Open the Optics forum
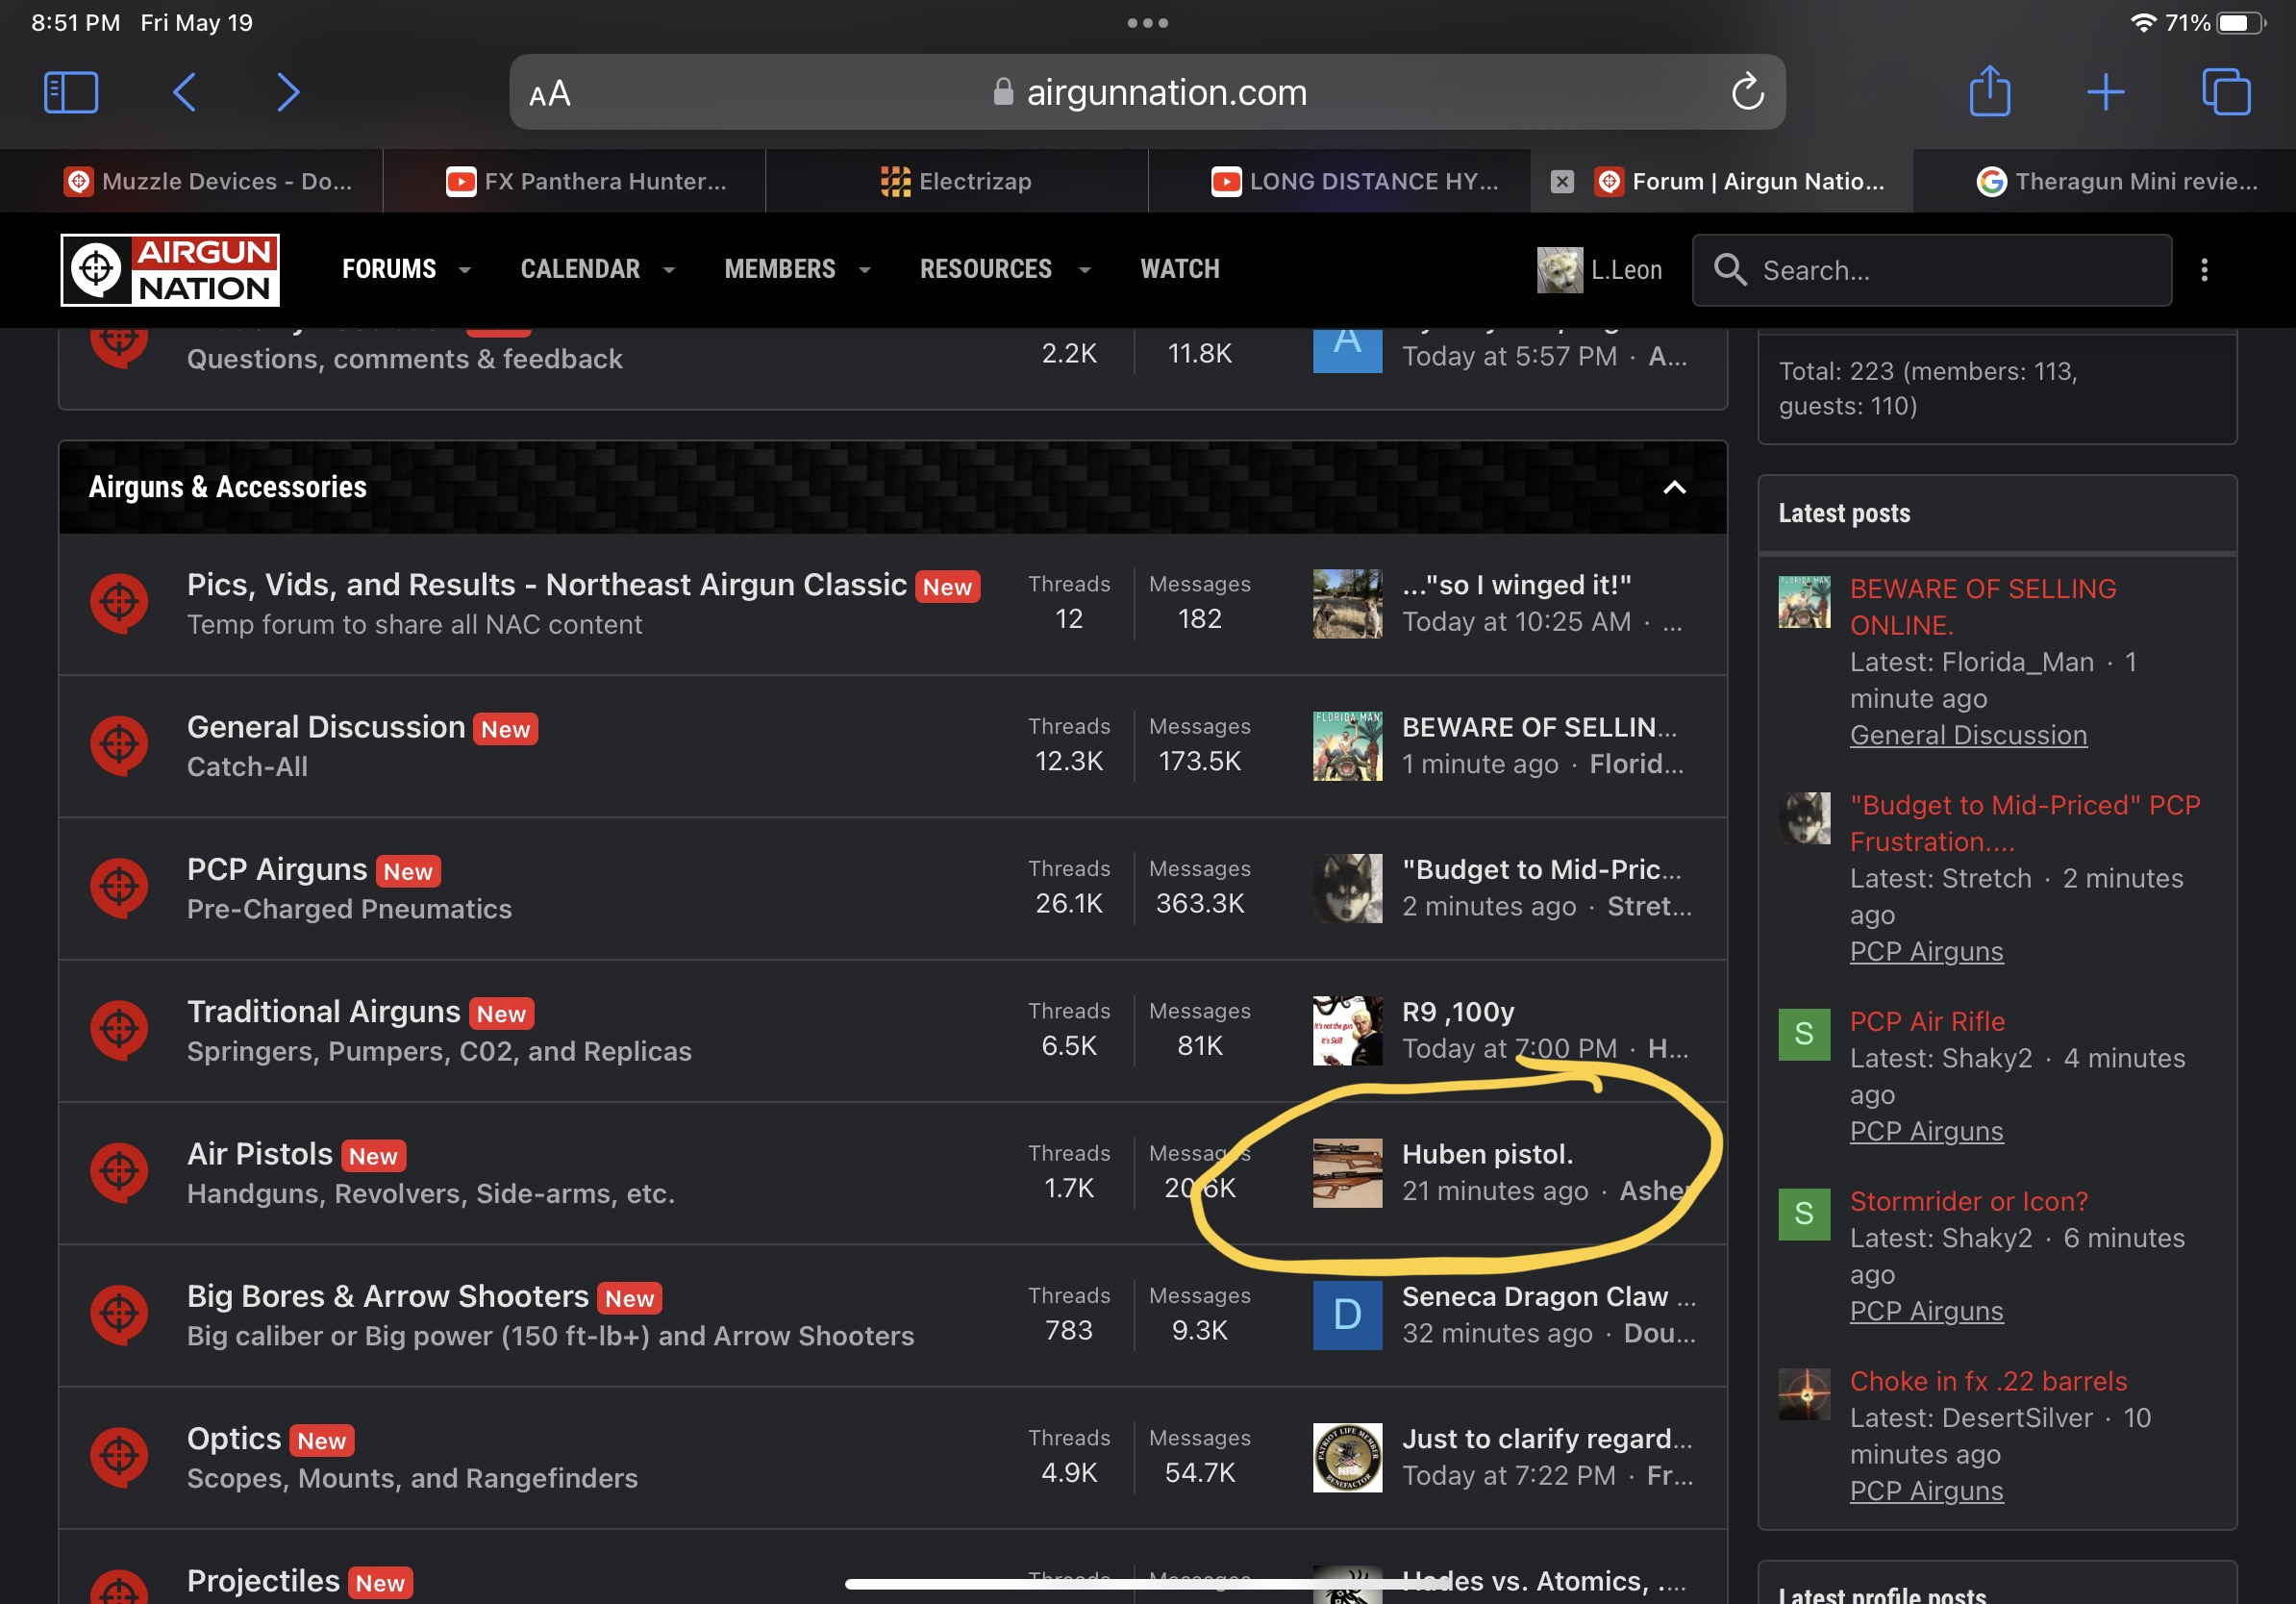Image resolution: width=2296 pixels, height=1604 pixels. [x=234, y=1439]
